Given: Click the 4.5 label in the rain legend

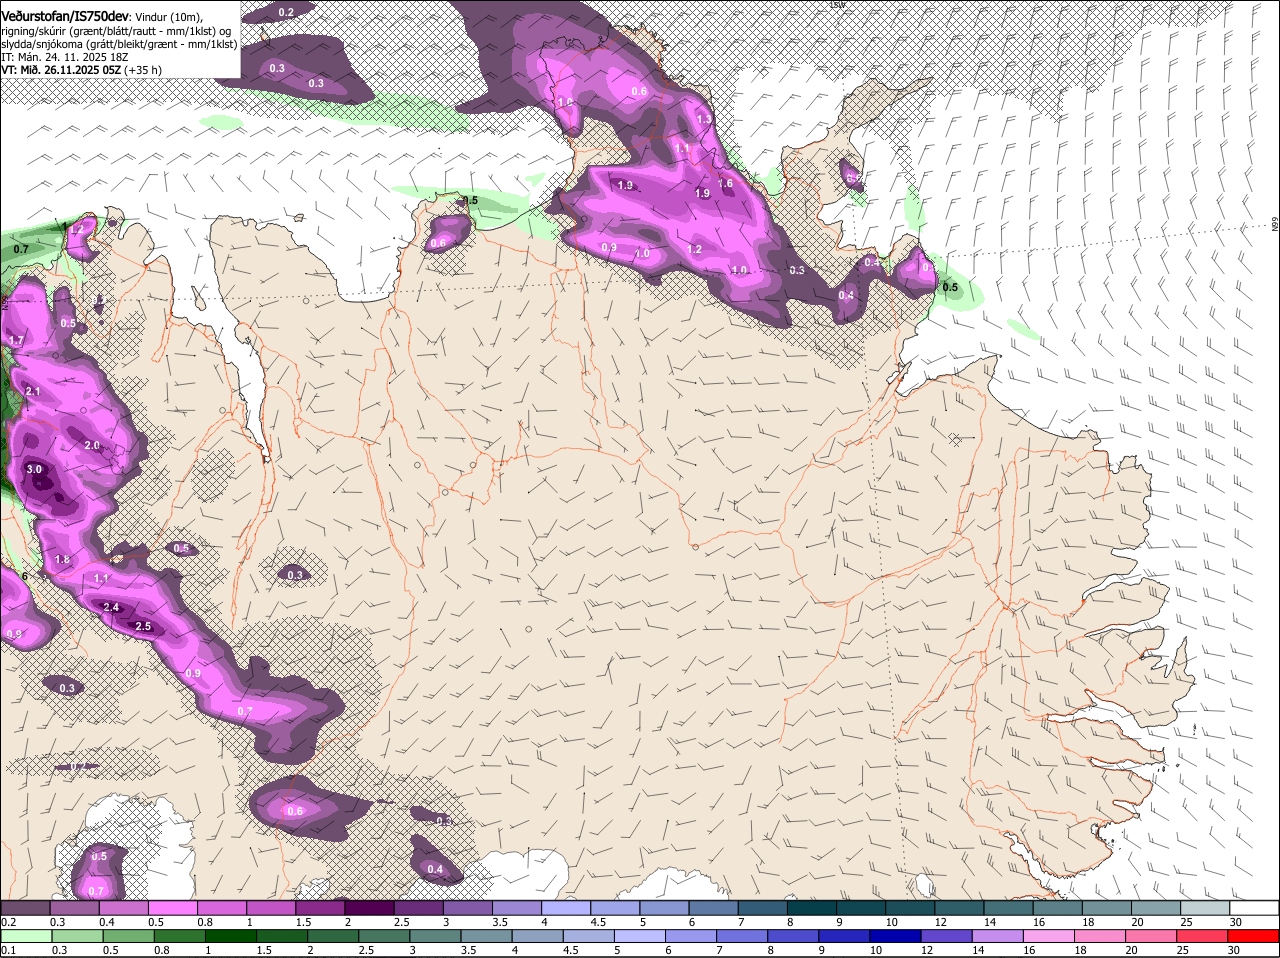Looking at the screenshot, I should click(x=571, y=950).
